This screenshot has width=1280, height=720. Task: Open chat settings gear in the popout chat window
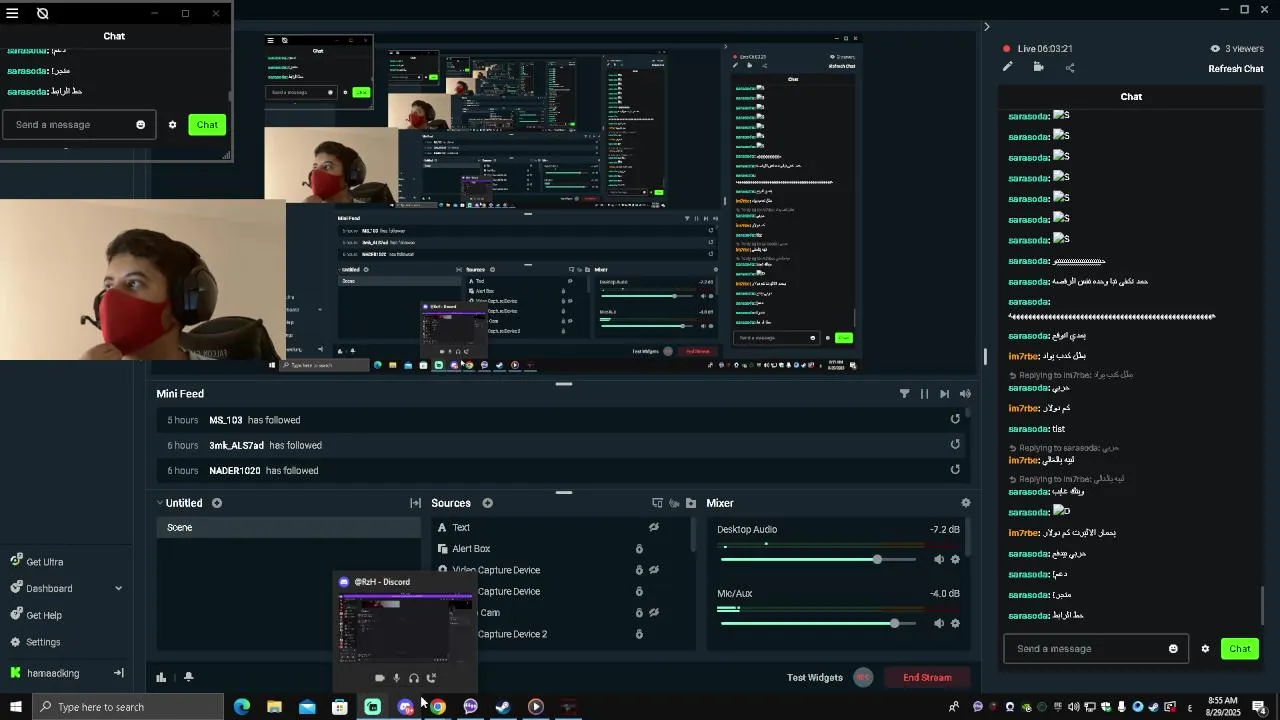pos(172,125)
